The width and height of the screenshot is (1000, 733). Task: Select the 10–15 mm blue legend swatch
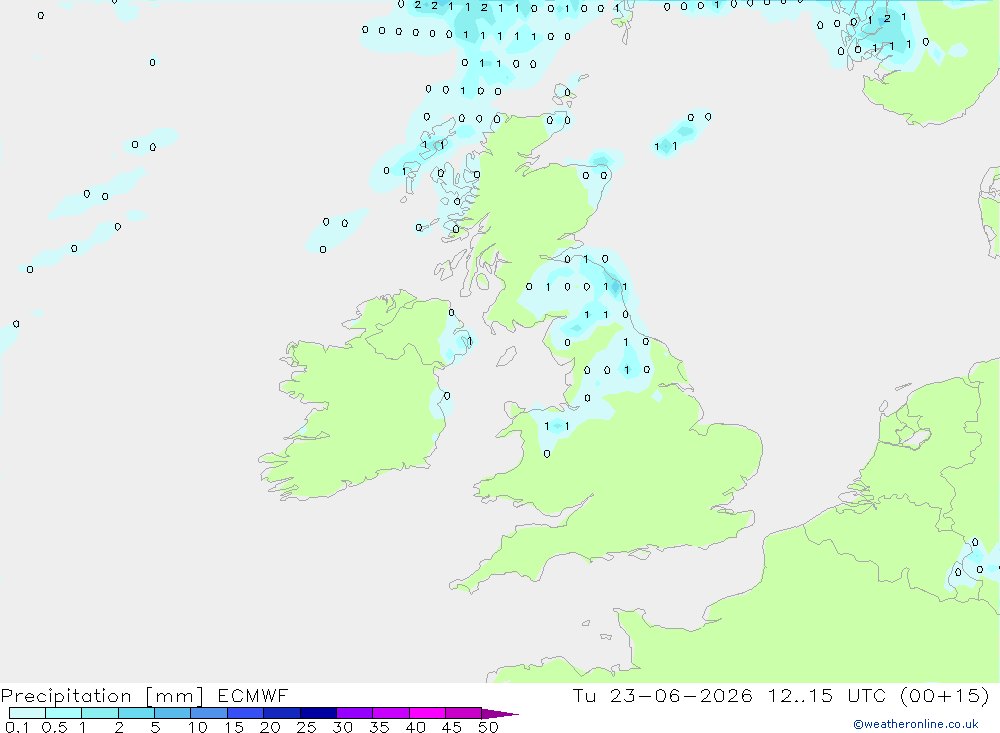click(x=209, y=713)
